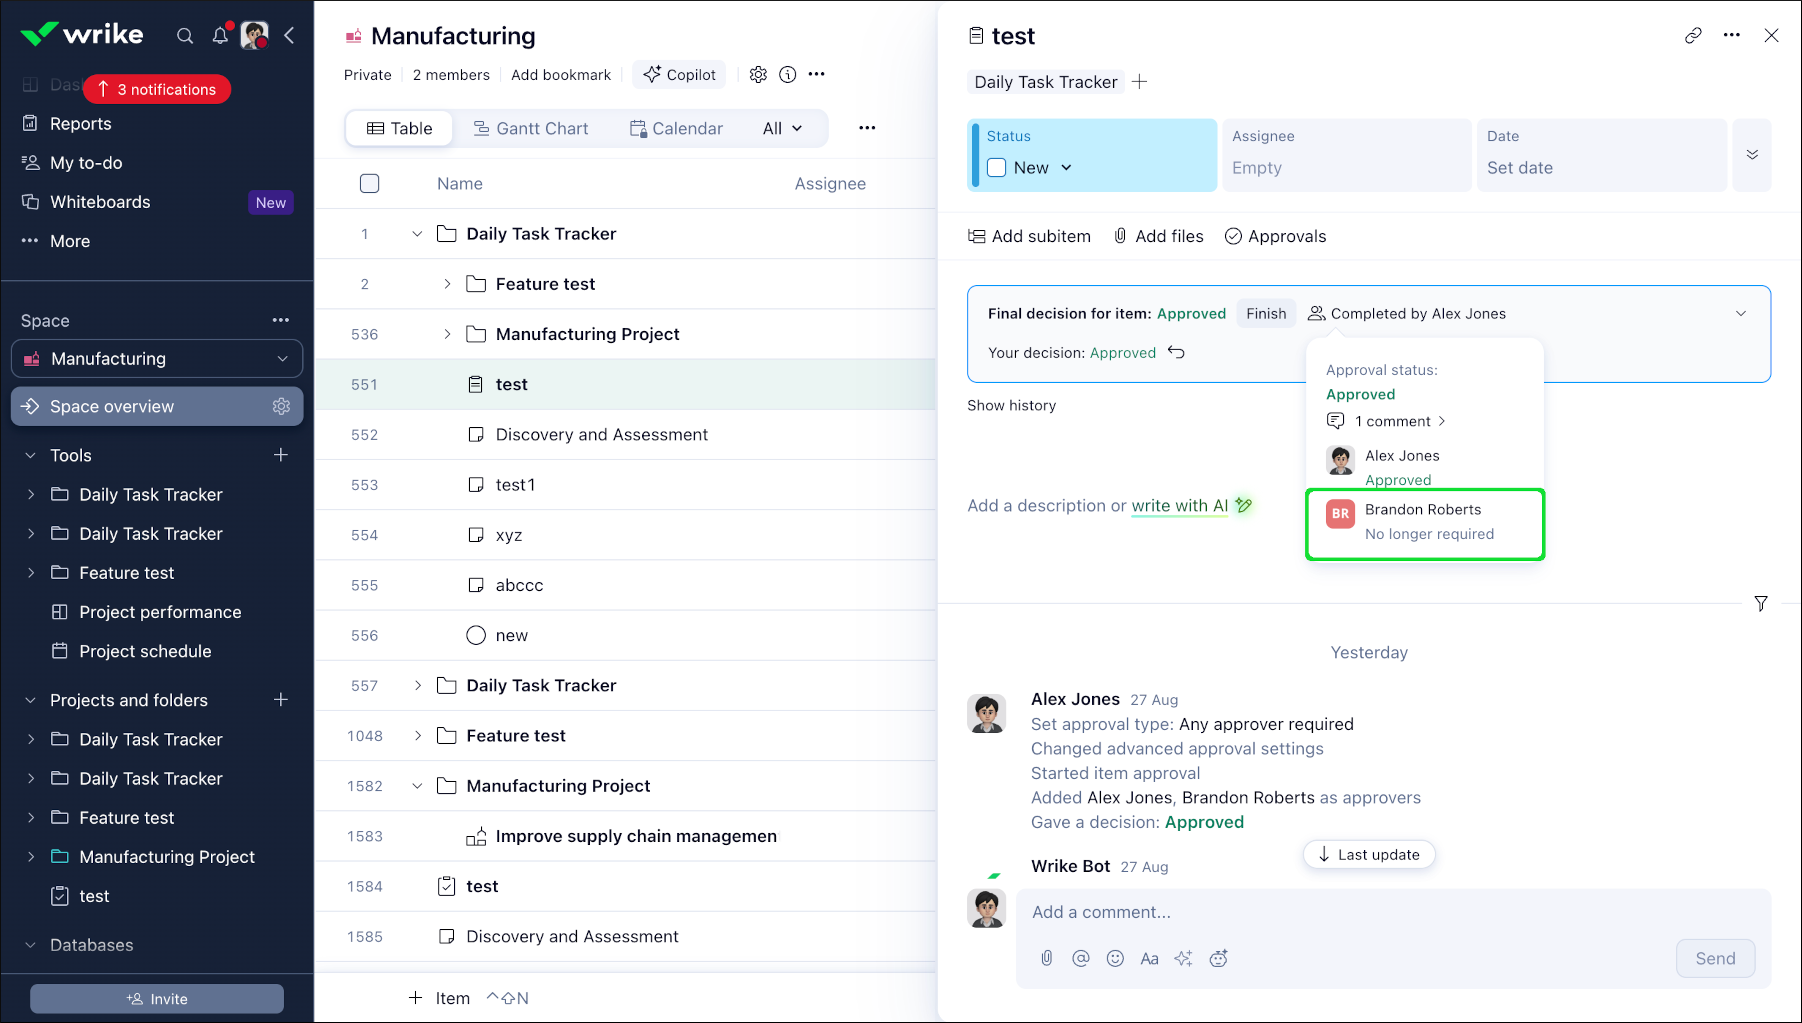Screen dimensions: 1802x1023
Task: Collapse the sidebar with the left chevron
Action: pos(289,36)
